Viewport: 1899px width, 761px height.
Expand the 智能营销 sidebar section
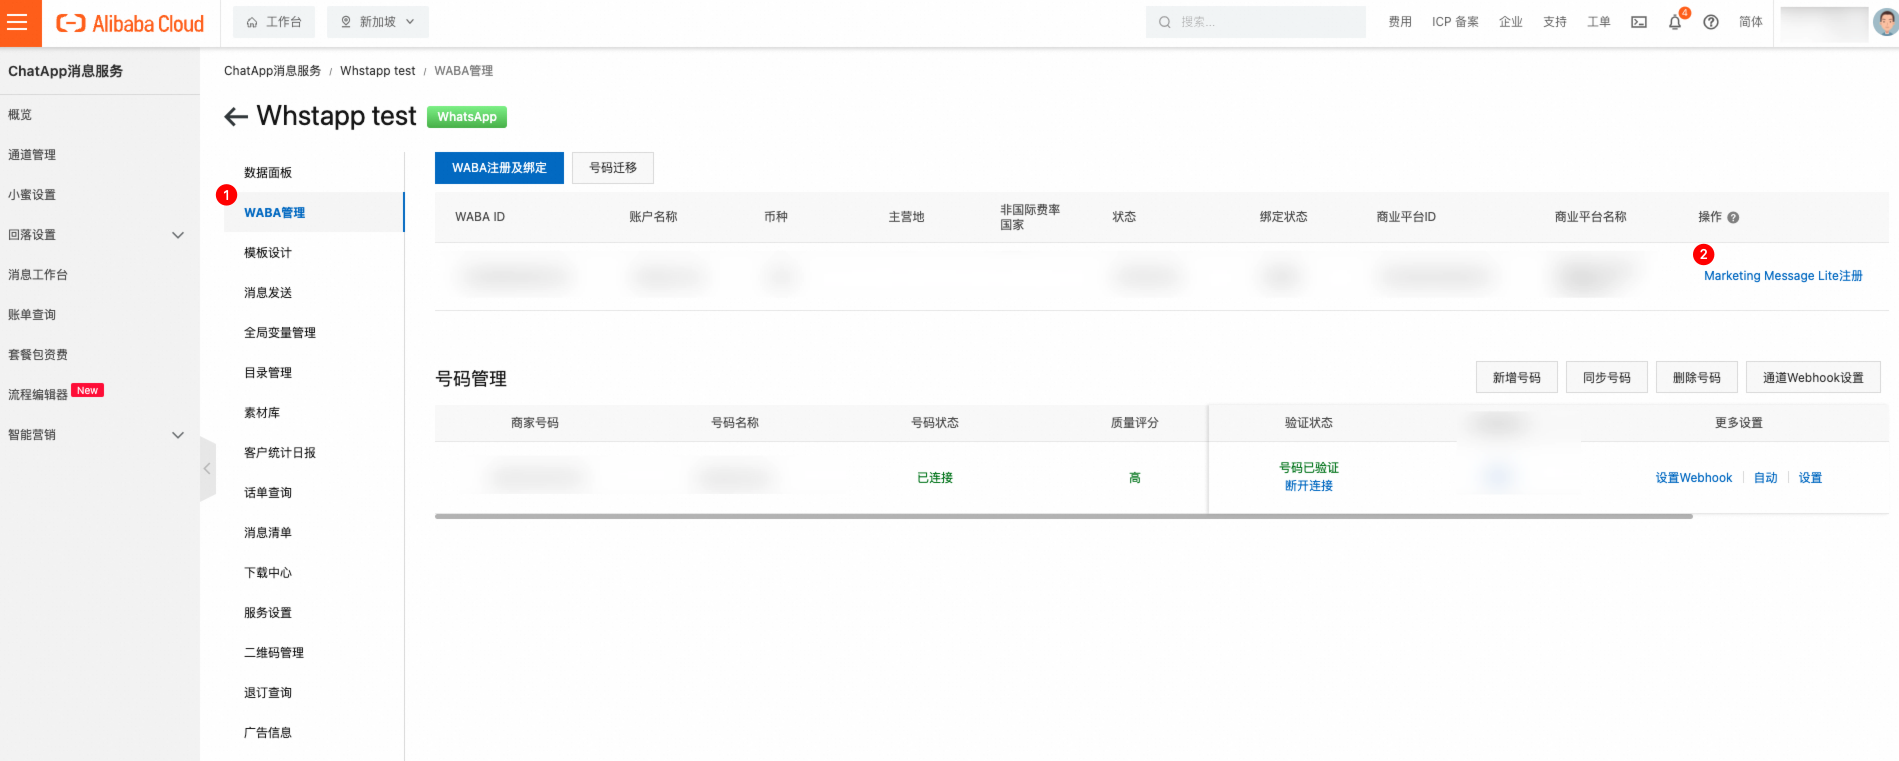pos(178,435)
